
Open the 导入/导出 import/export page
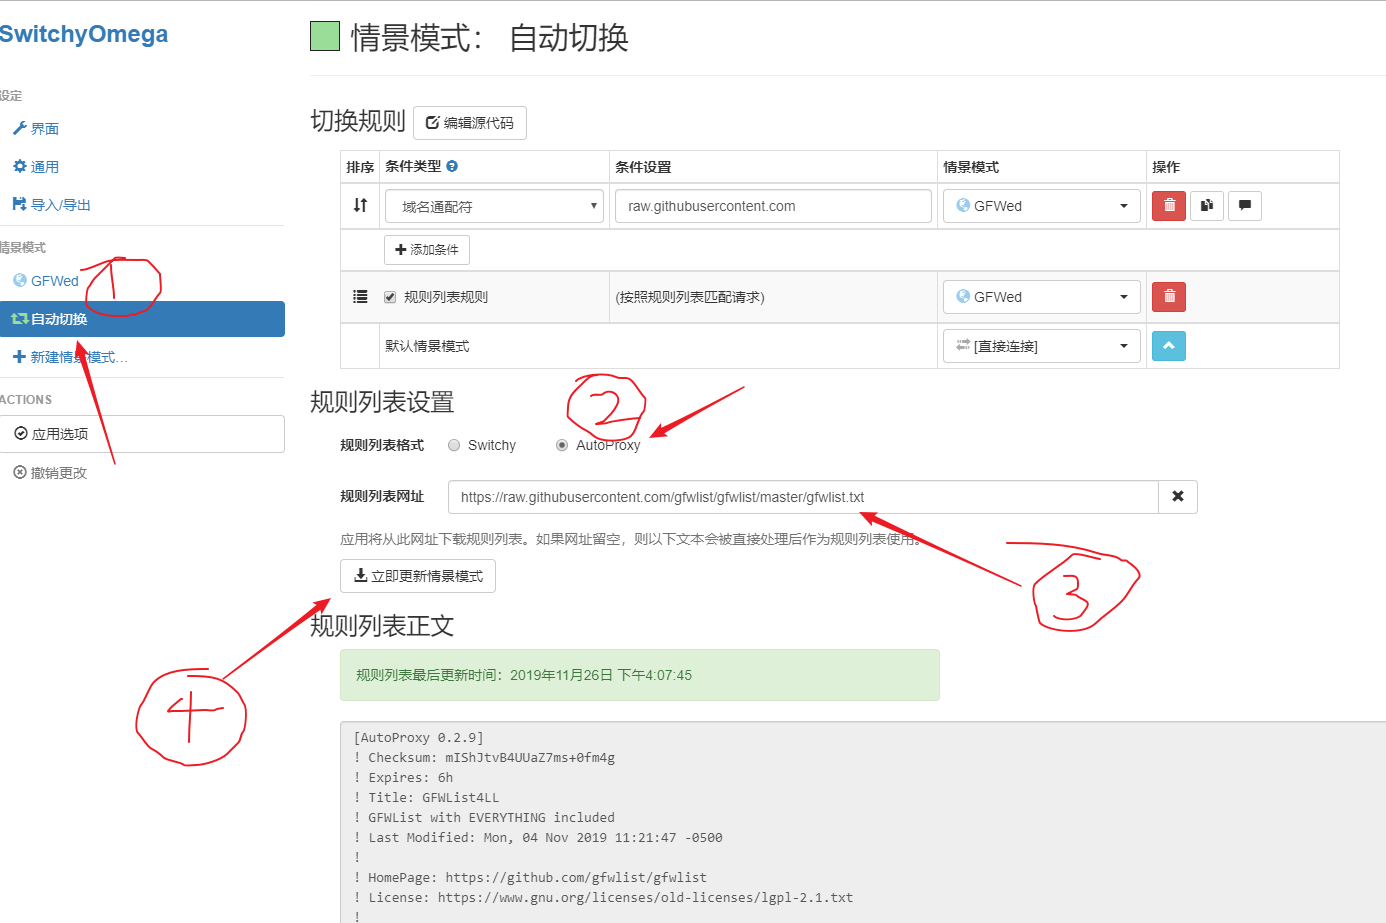pyautogui.click(x=51, y=205)
